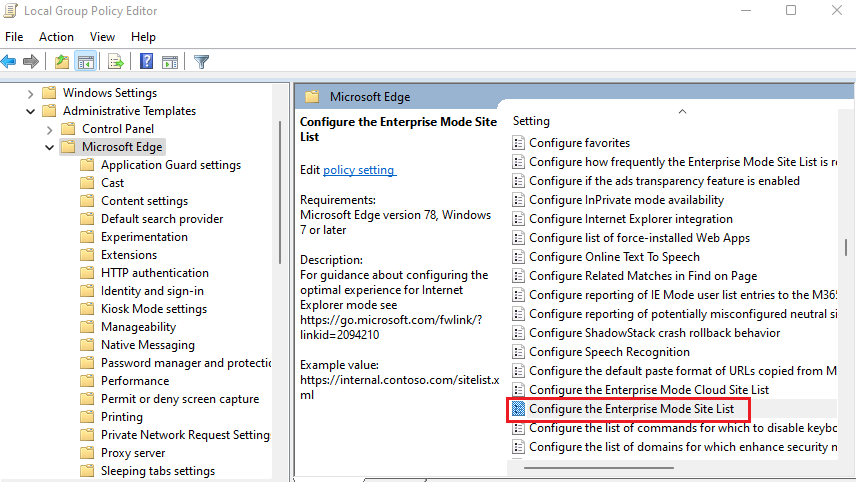Screen dimensions: 856x482
Task: Click policy icon beside Configure favorites
Action: click(x=518, y=143)
